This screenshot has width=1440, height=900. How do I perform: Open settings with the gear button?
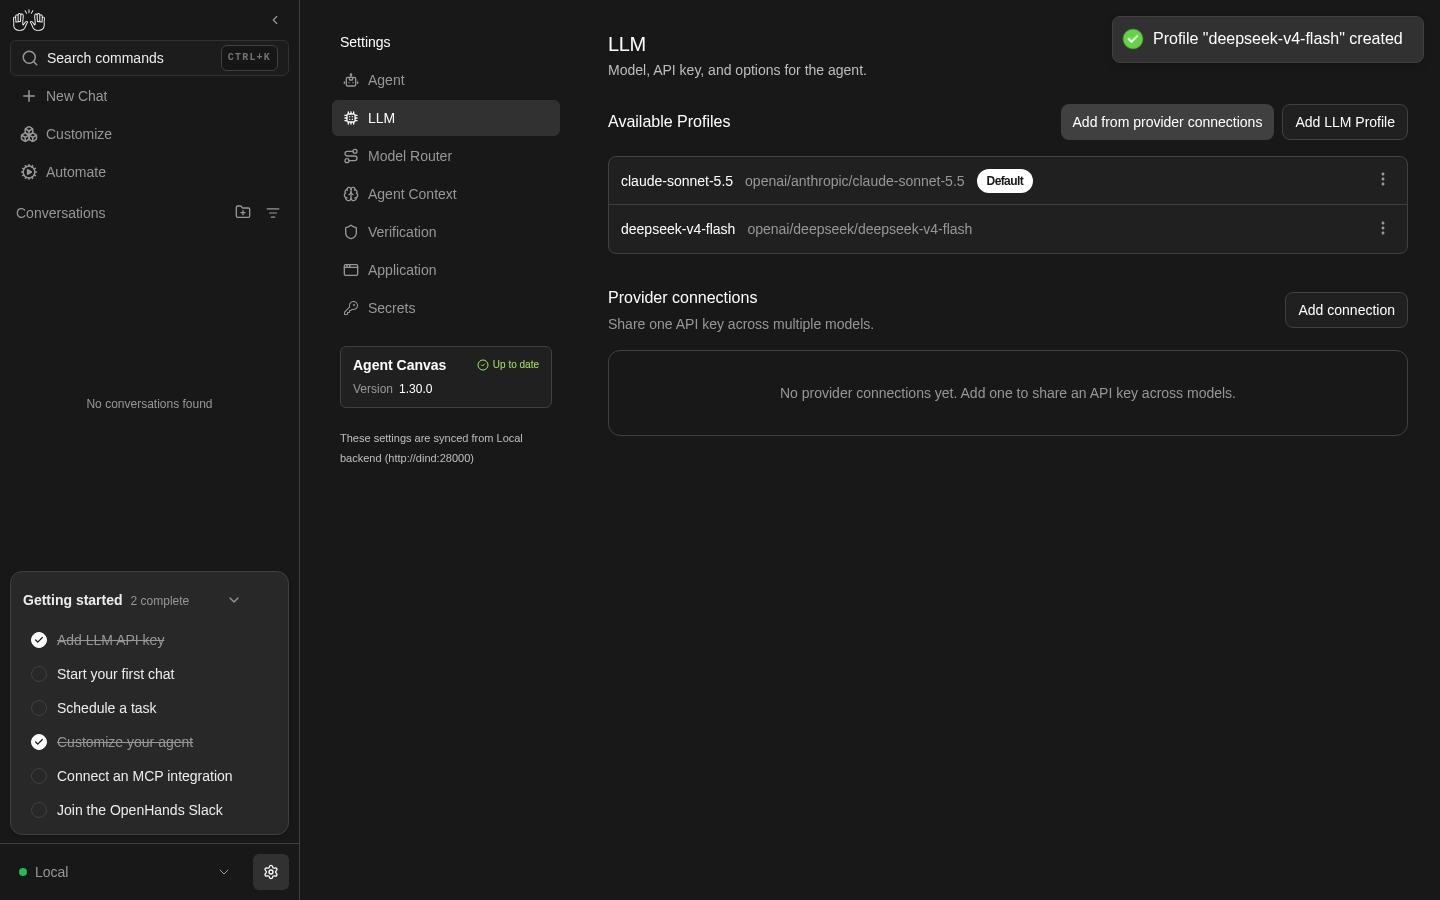point(271,872)
